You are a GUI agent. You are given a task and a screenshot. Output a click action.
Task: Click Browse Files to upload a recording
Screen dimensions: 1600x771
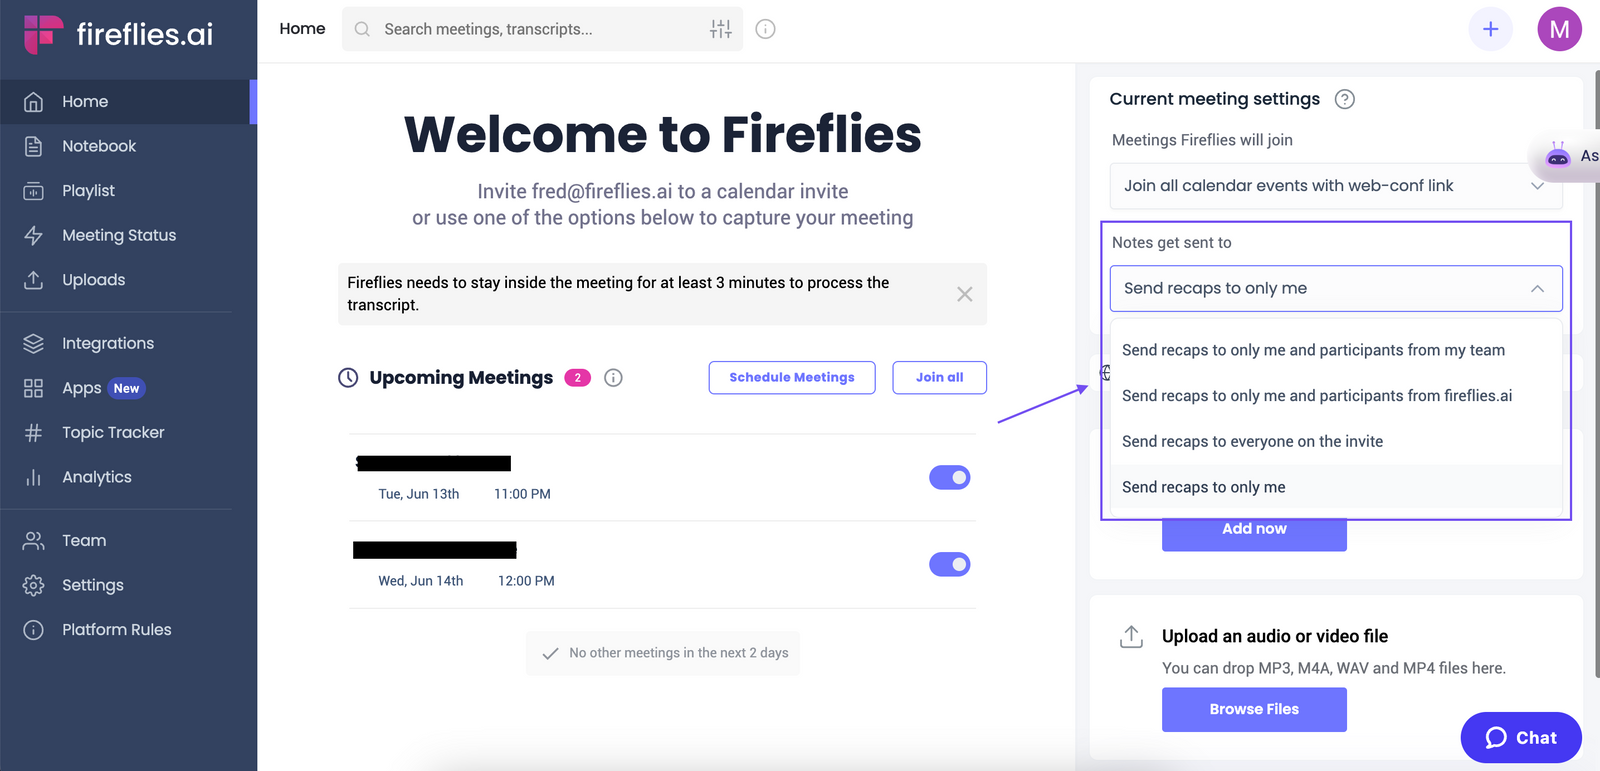click(x=1253, y=709)
